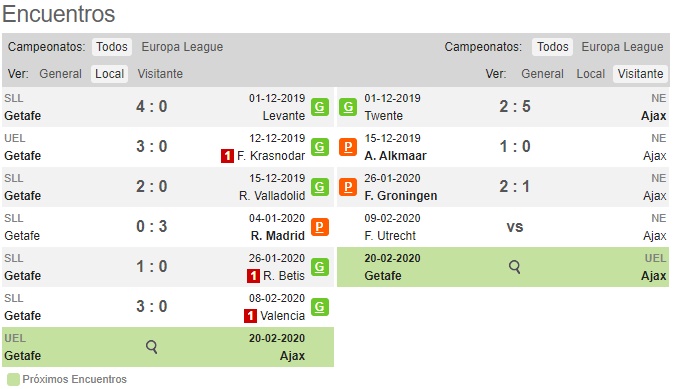Click red card icon next to R. Betis
This screenshot has width=674, height=389.
253,276
